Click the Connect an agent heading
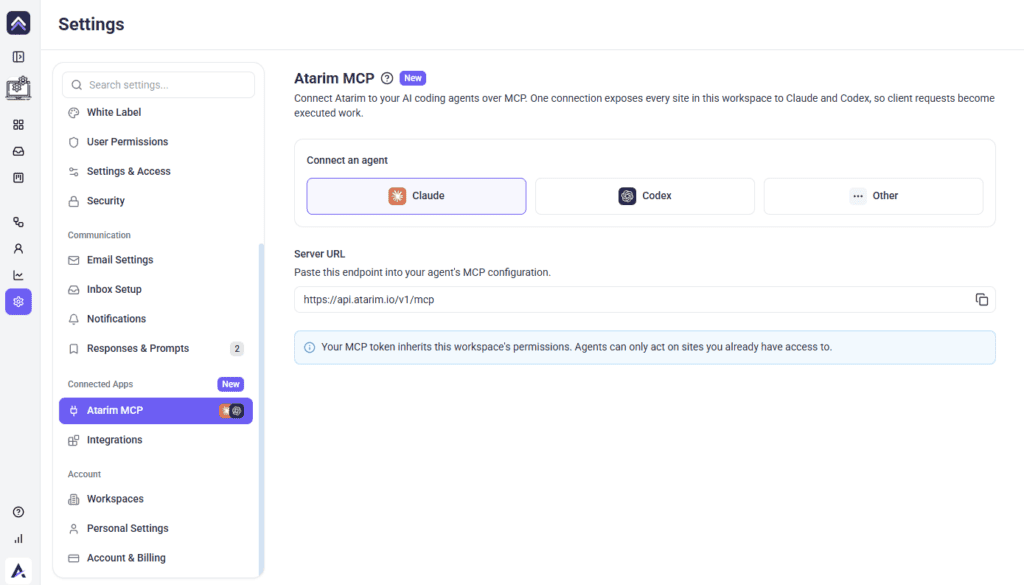The height and width of the screenshot is (585, 1024). (x=347, y=160)
